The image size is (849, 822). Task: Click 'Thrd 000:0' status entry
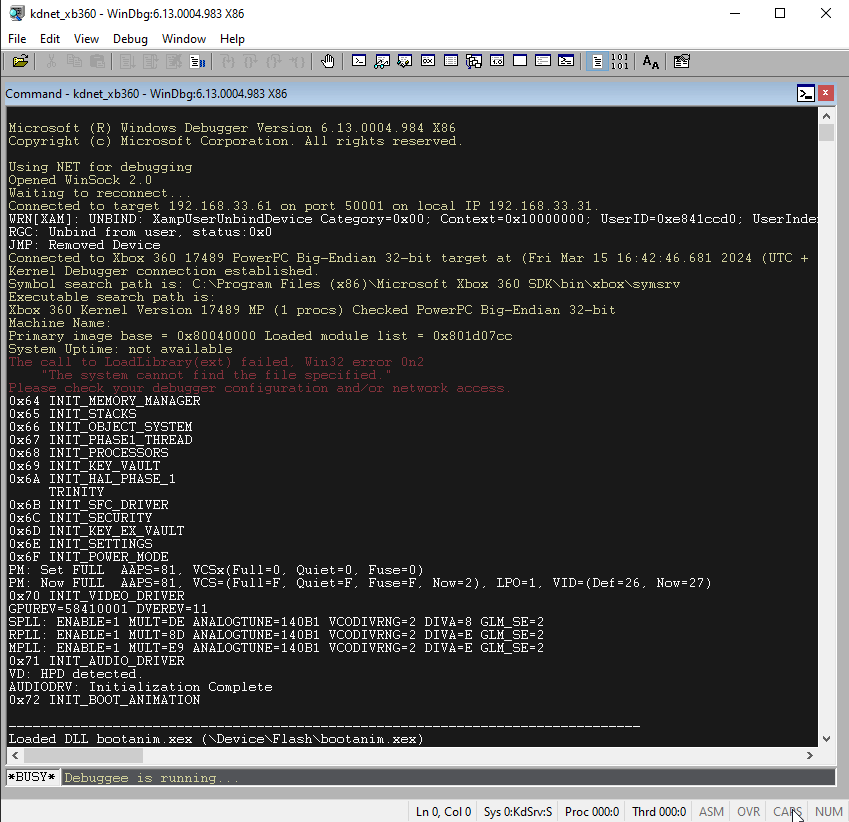658,812
